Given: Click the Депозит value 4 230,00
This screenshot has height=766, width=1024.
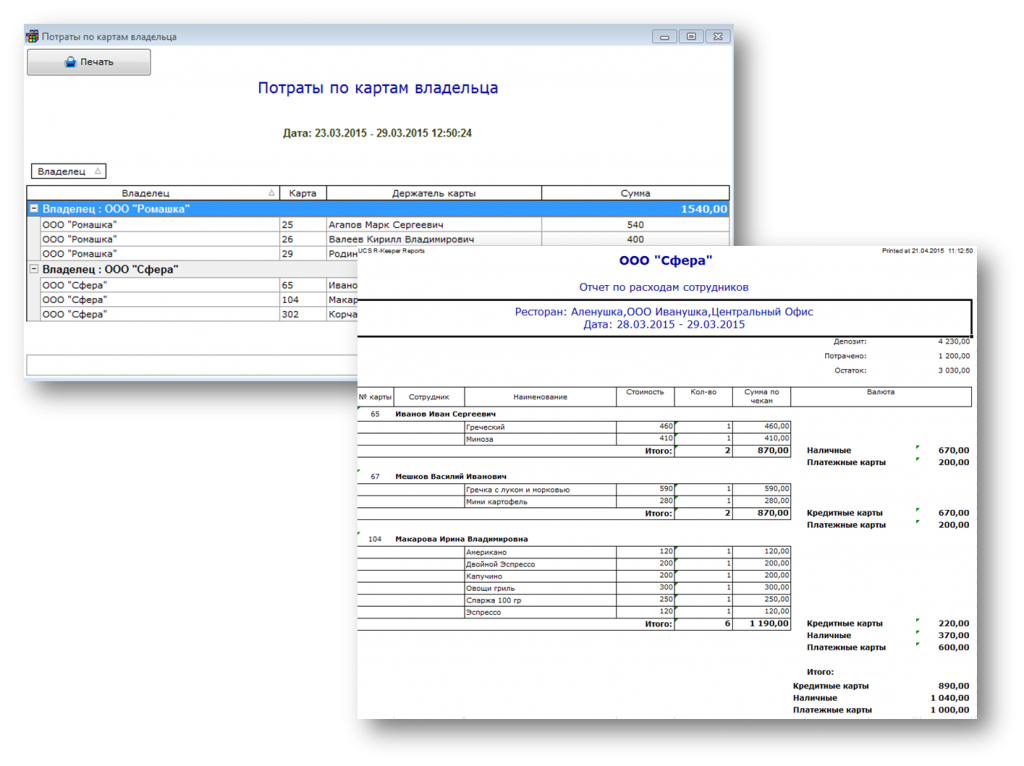Looking at the screenshot, I should (x=953, y=341).
